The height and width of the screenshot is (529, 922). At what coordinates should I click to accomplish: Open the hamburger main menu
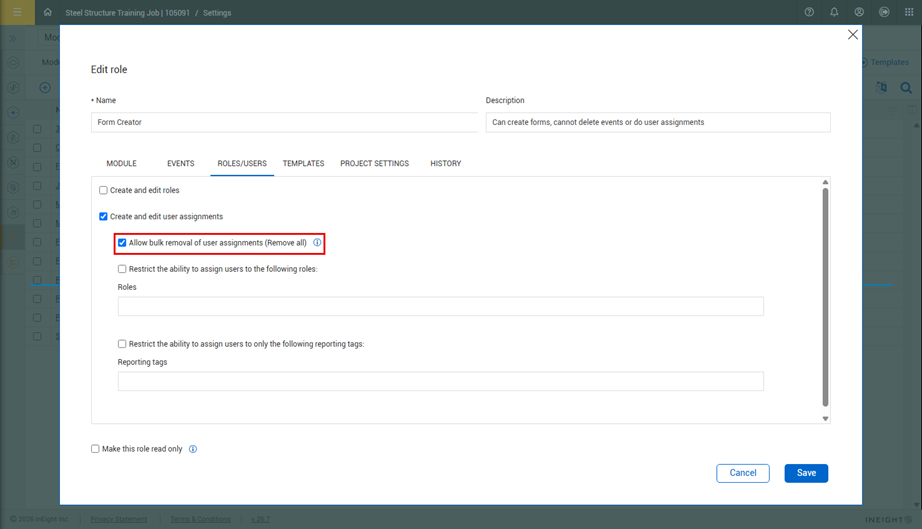pos(17,12)
